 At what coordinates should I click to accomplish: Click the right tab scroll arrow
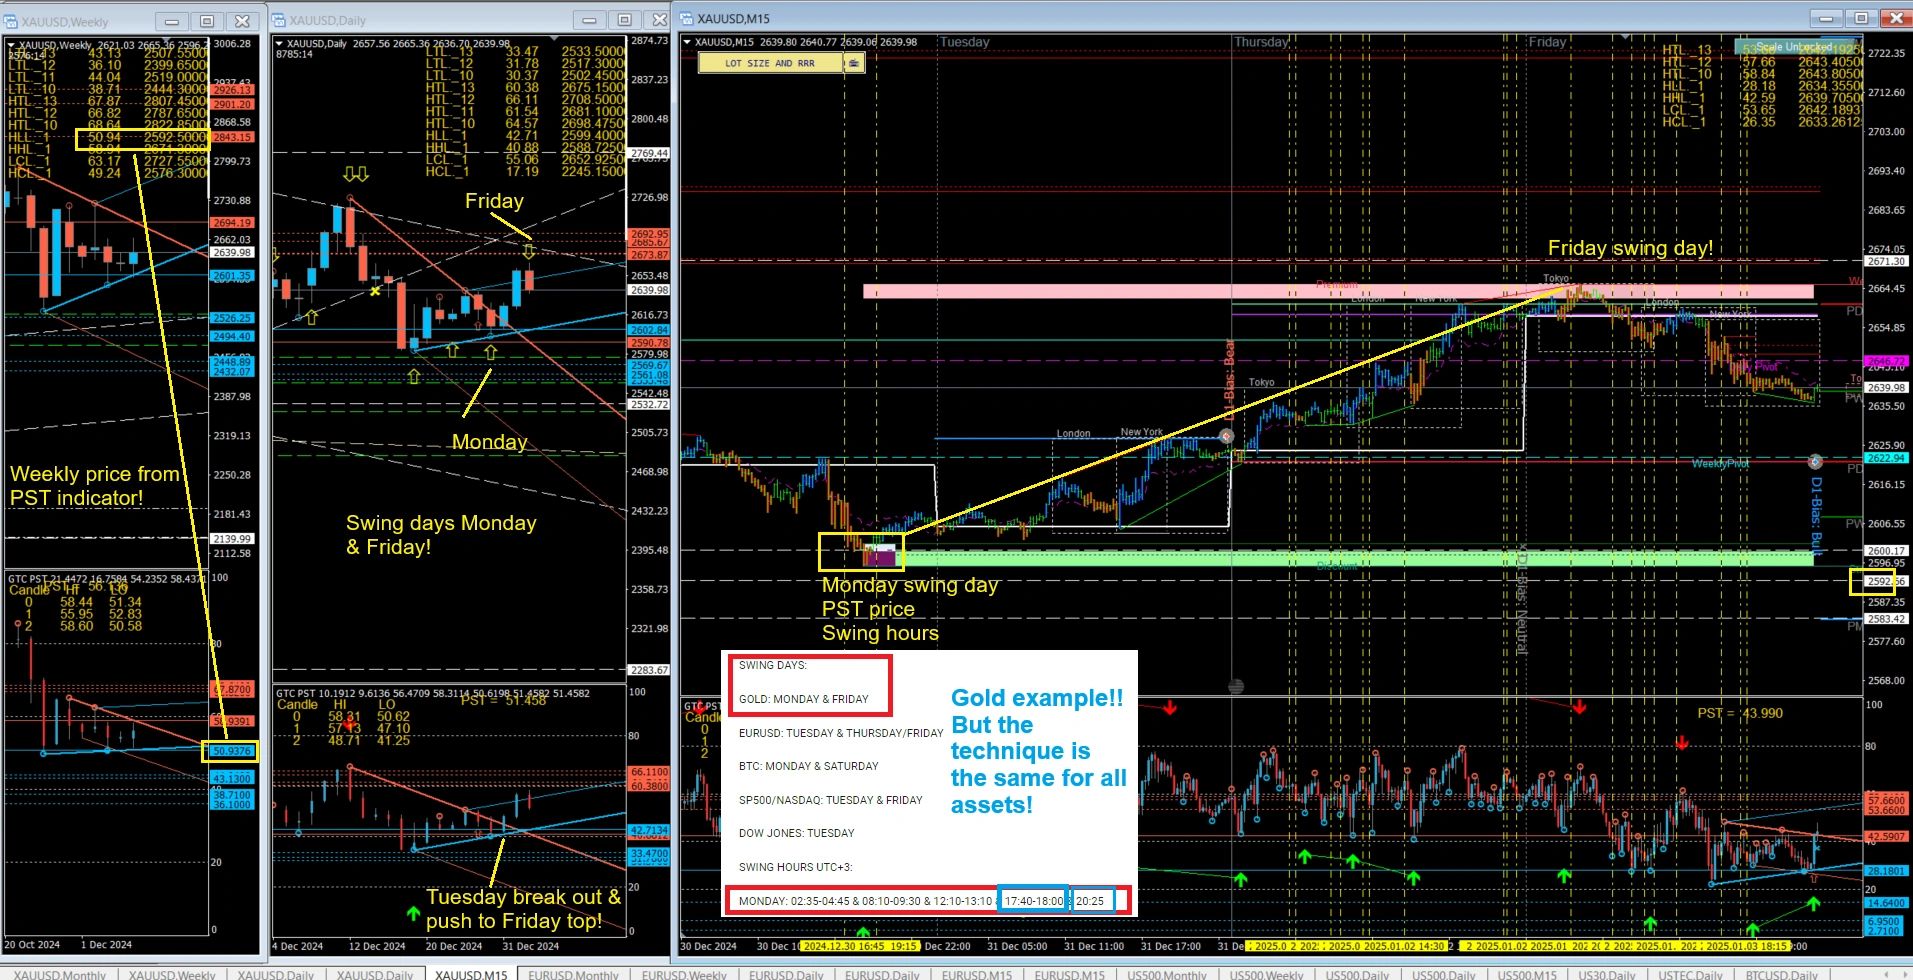(1903, 974)
